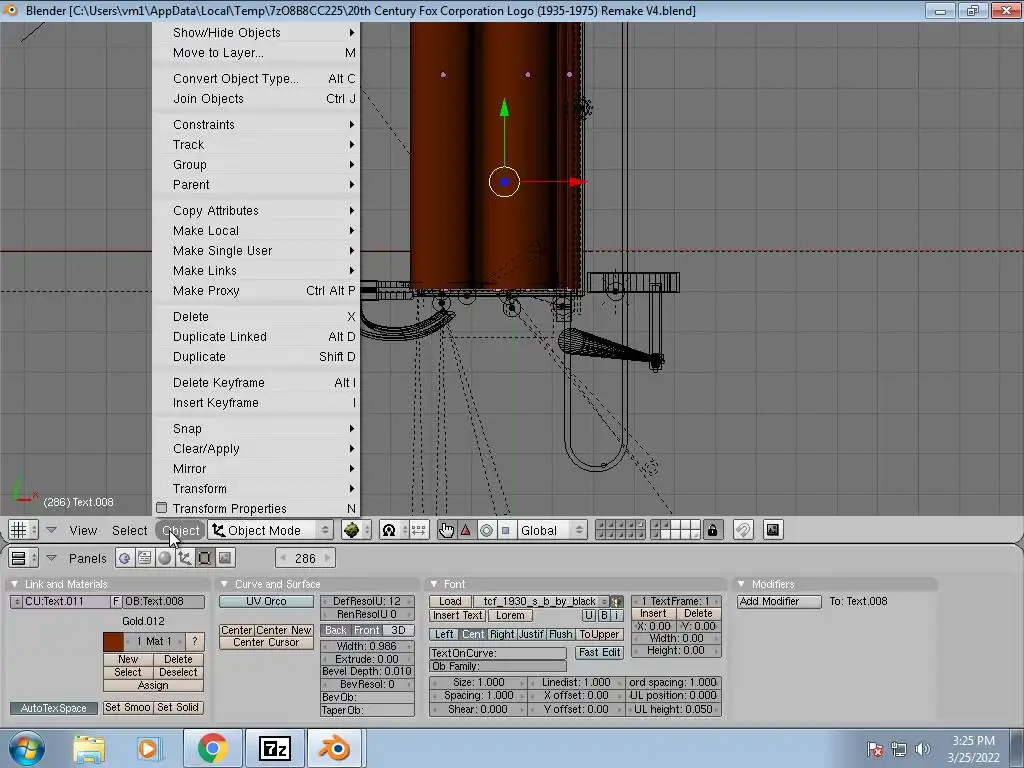The image size is (1024, 768).
Task: Collapse the Curve and Surface panel
Action: pyautogui.click(x=224, y=584)
